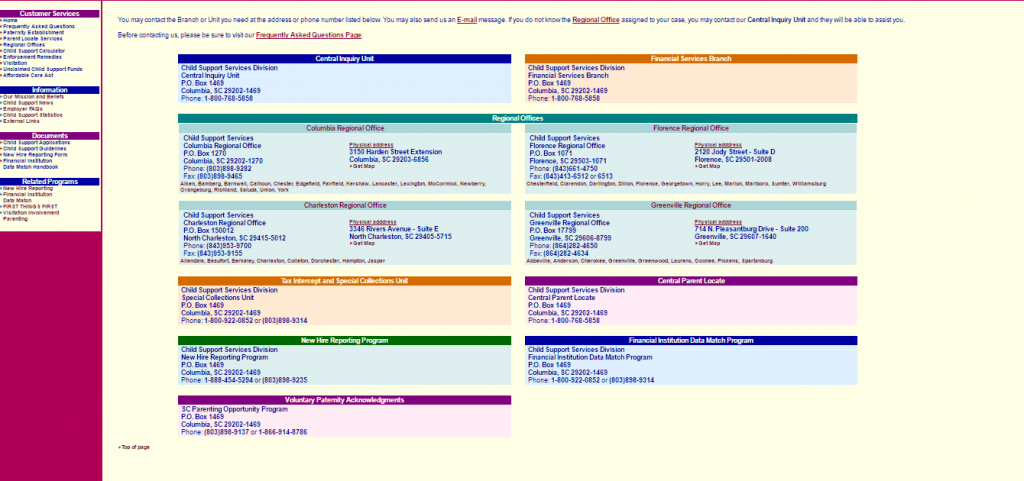
Task: Open Employer FAQs
Action: 22,109
